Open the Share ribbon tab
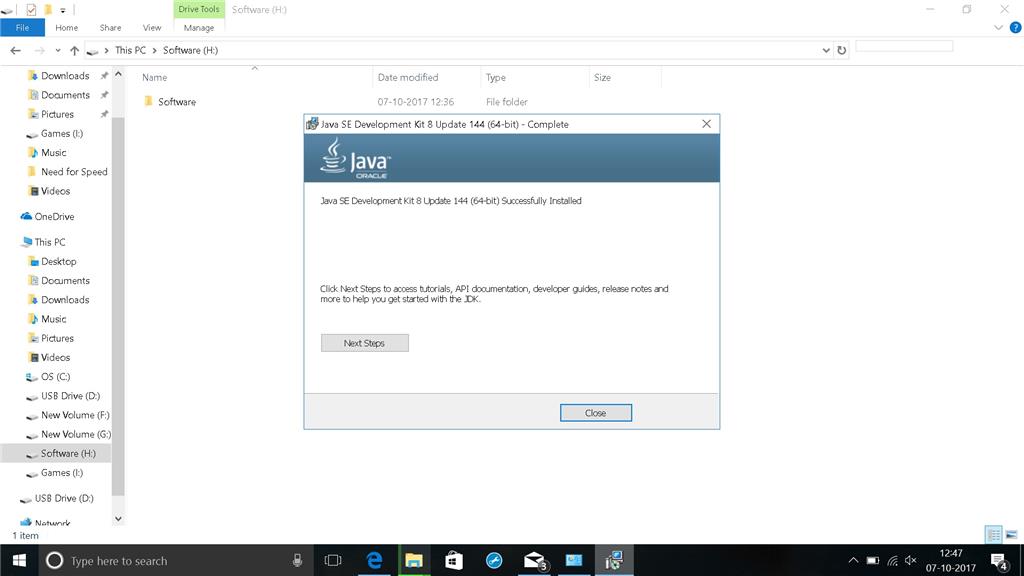This screenshot has height=576, width=1024. point(110,27)
